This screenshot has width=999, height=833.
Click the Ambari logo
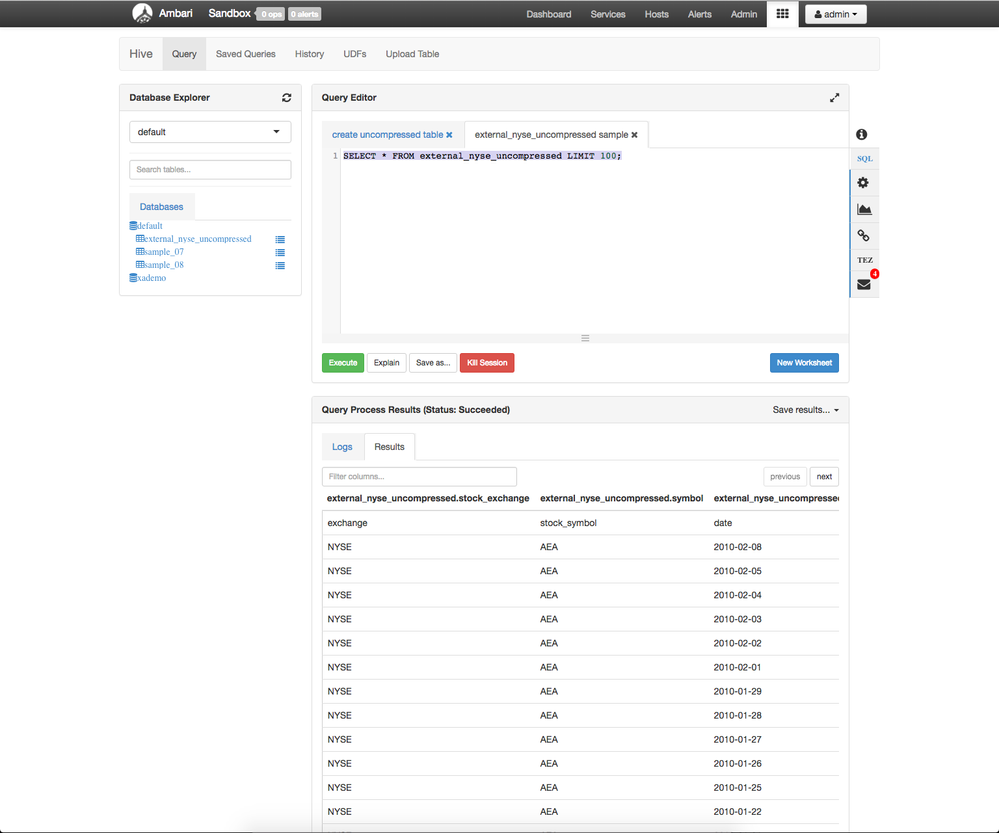(x=141, y=13)
